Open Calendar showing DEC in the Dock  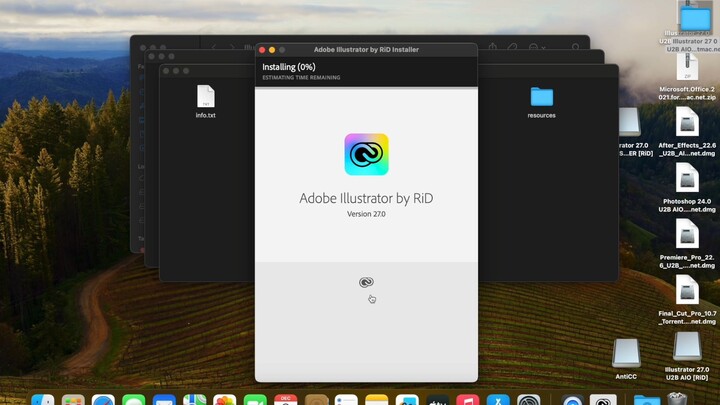[285, 400]
